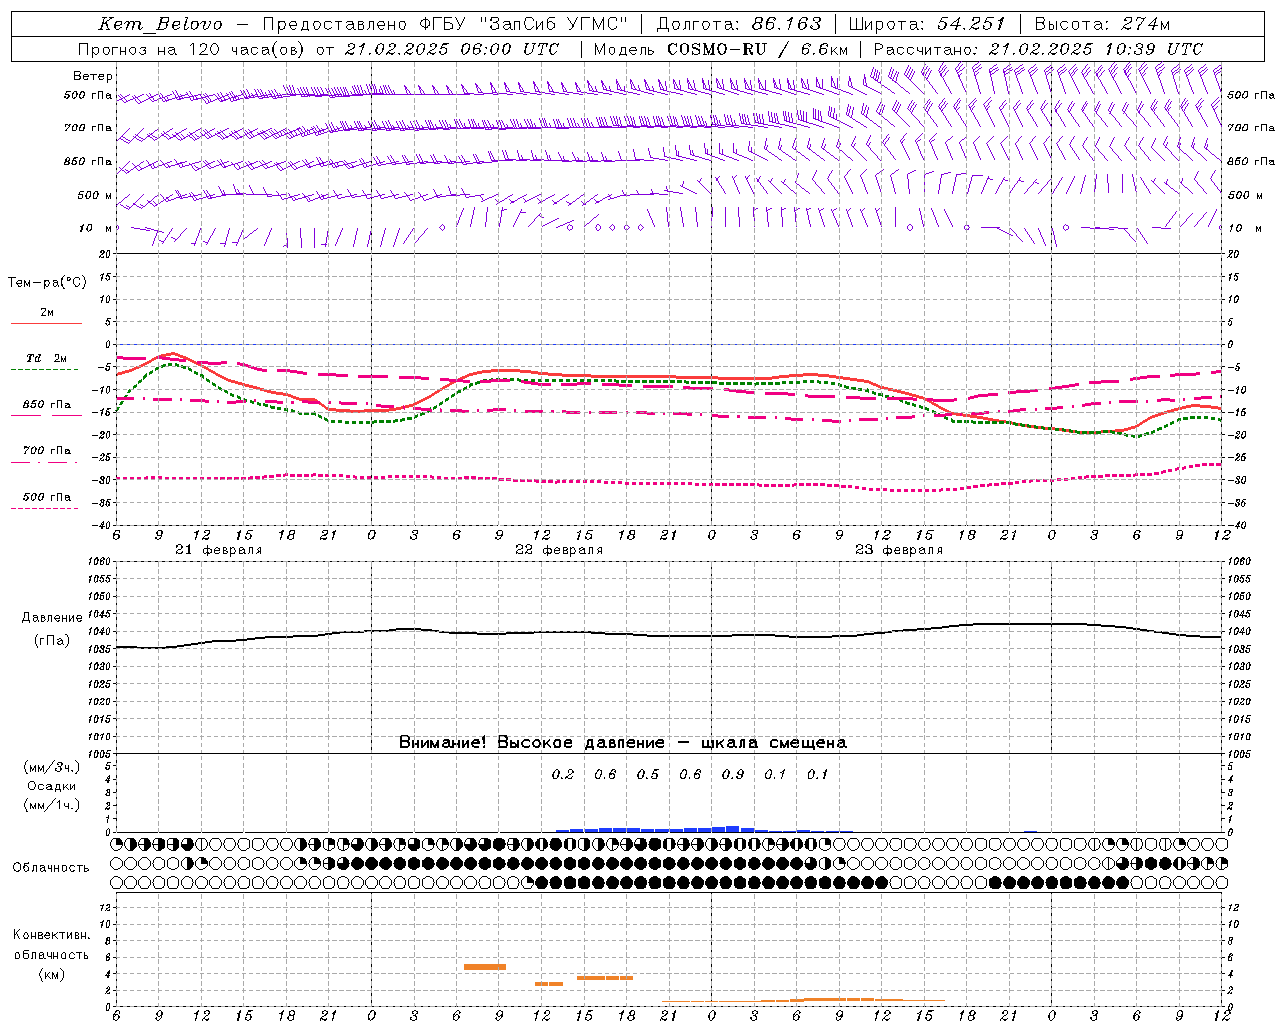Screen dimensions: 1280x1024
Task: Click the precipitation amount '0.2'
Action: click(x=563, y=775)
